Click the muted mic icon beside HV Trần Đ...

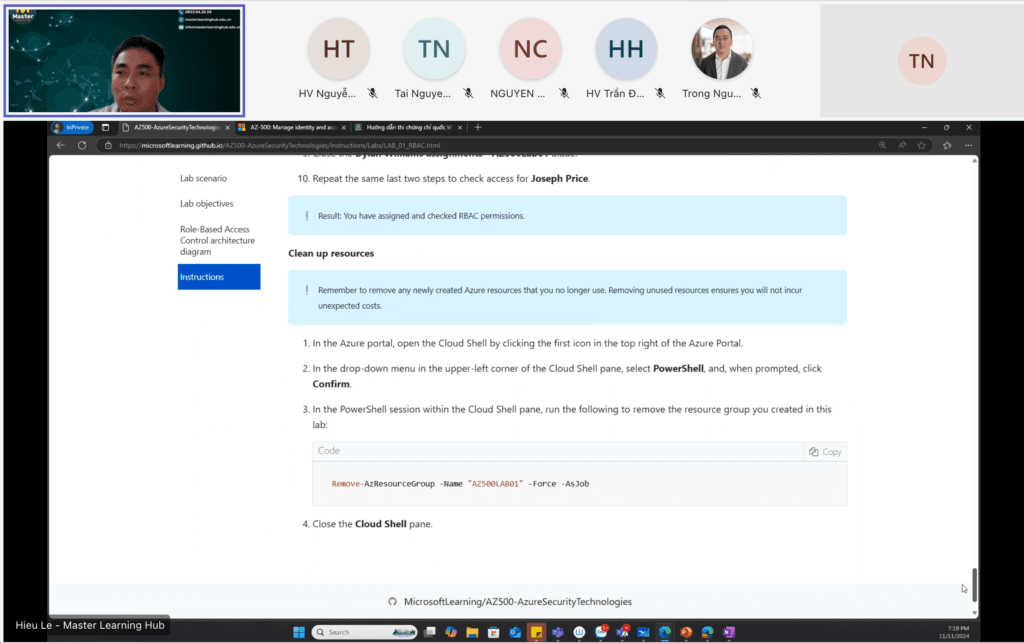660,93
